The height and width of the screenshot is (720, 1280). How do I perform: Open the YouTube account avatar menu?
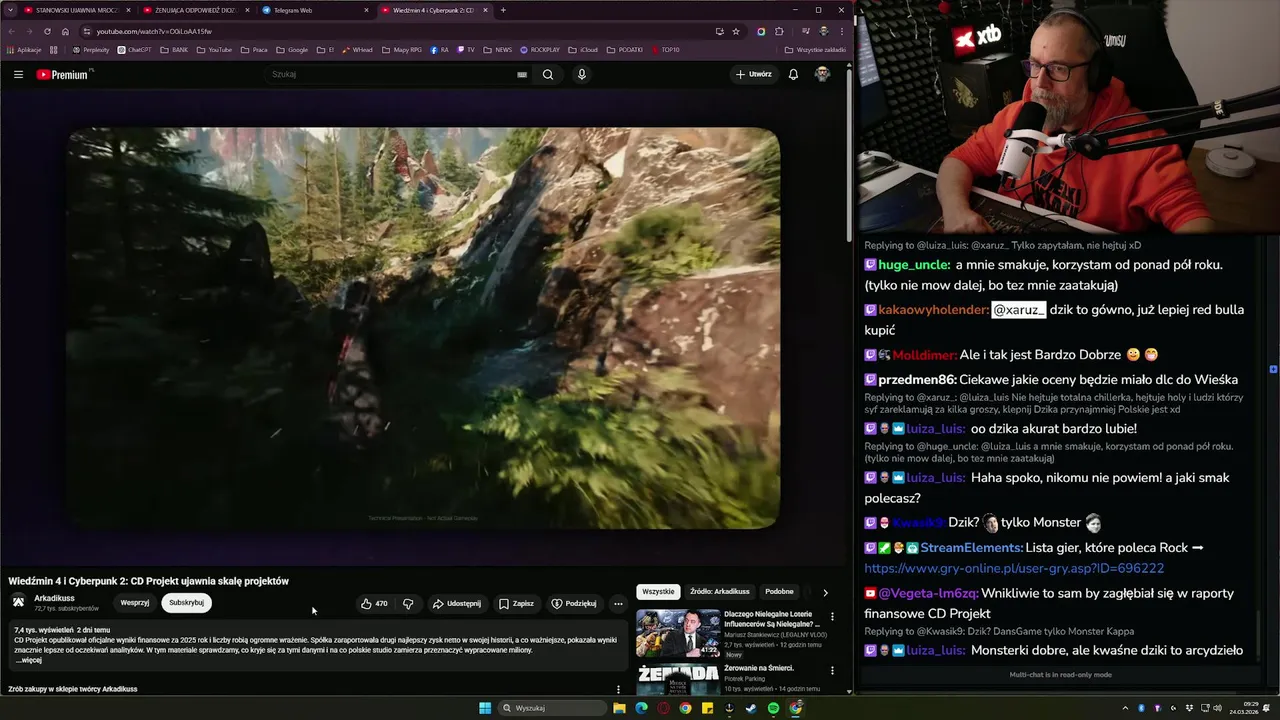pyautogui.click(x=822, y=74)
